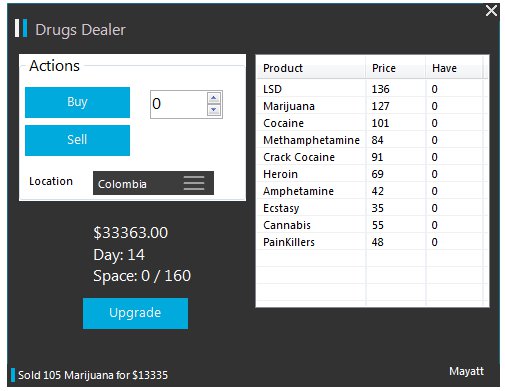
Task: Click the LSD price 136
Action: pos(380,89)
